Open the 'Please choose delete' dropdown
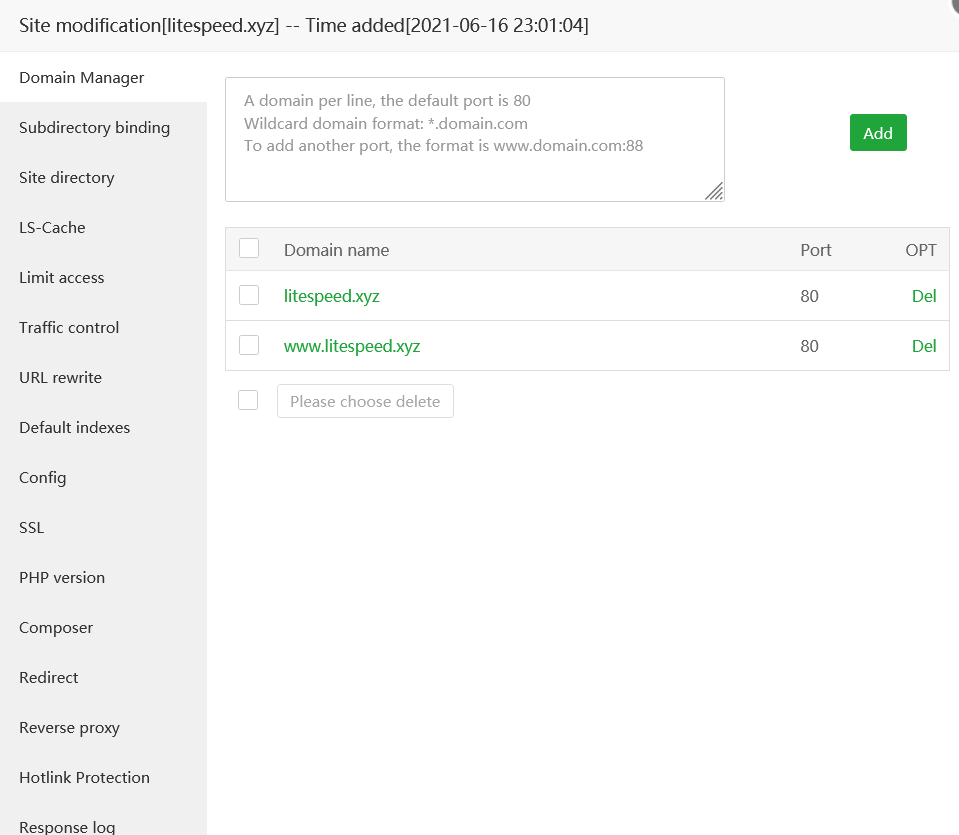 pos(365,401)
